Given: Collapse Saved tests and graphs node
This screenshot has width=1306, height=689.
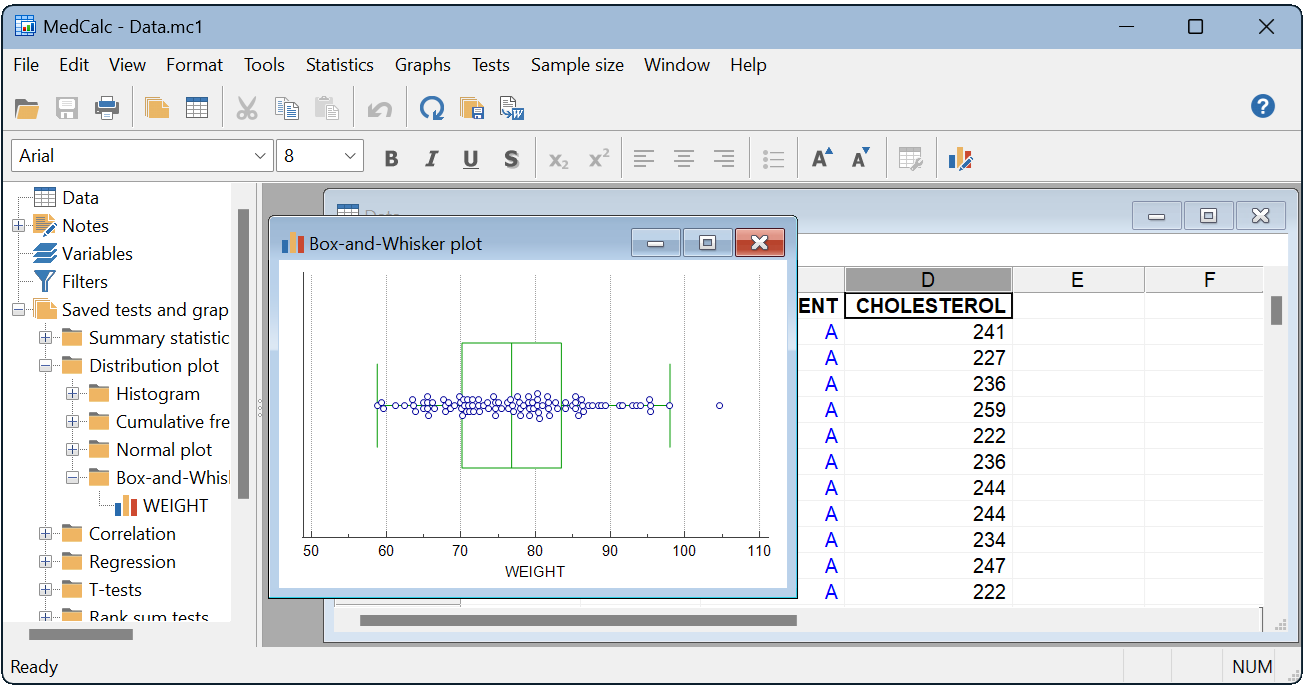Looking at the screenshot, I should point(18,310).
